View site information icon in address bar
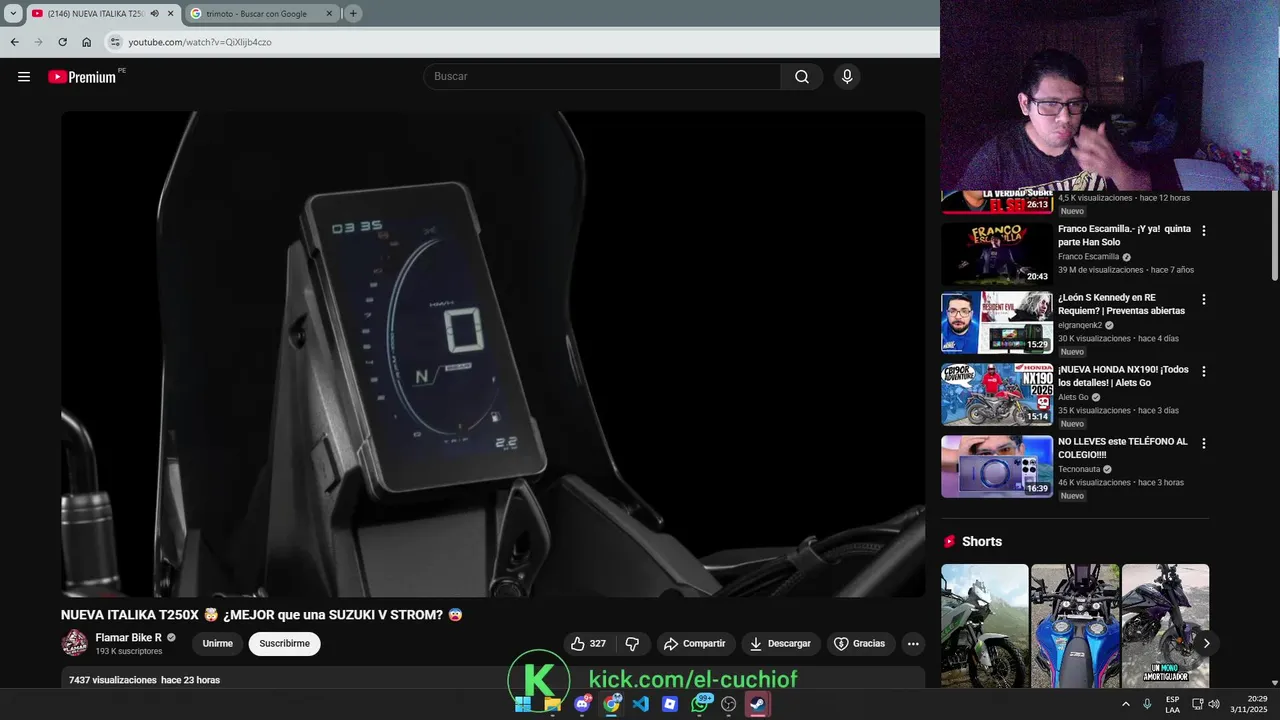Image resolution: width=1280 pixels, height=720 pixels. [x=115, y=42]
